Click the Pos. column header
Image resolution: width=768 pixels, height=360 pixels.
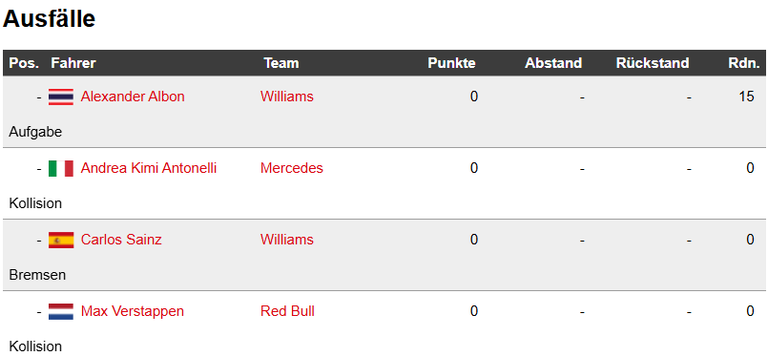(24, 63)
